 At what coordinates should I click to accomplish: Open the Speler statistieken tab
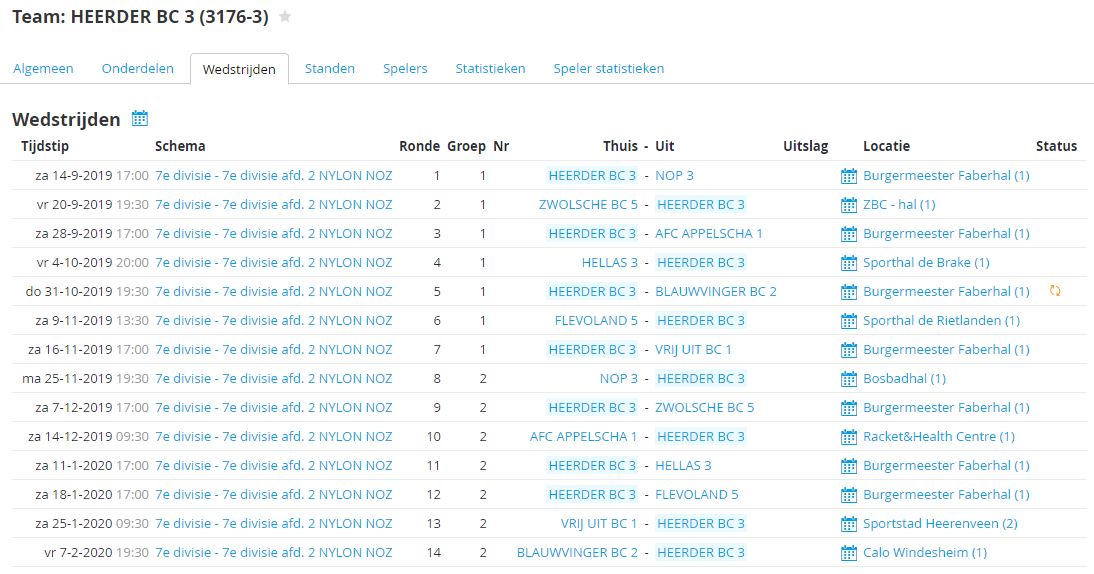(608, 69)
